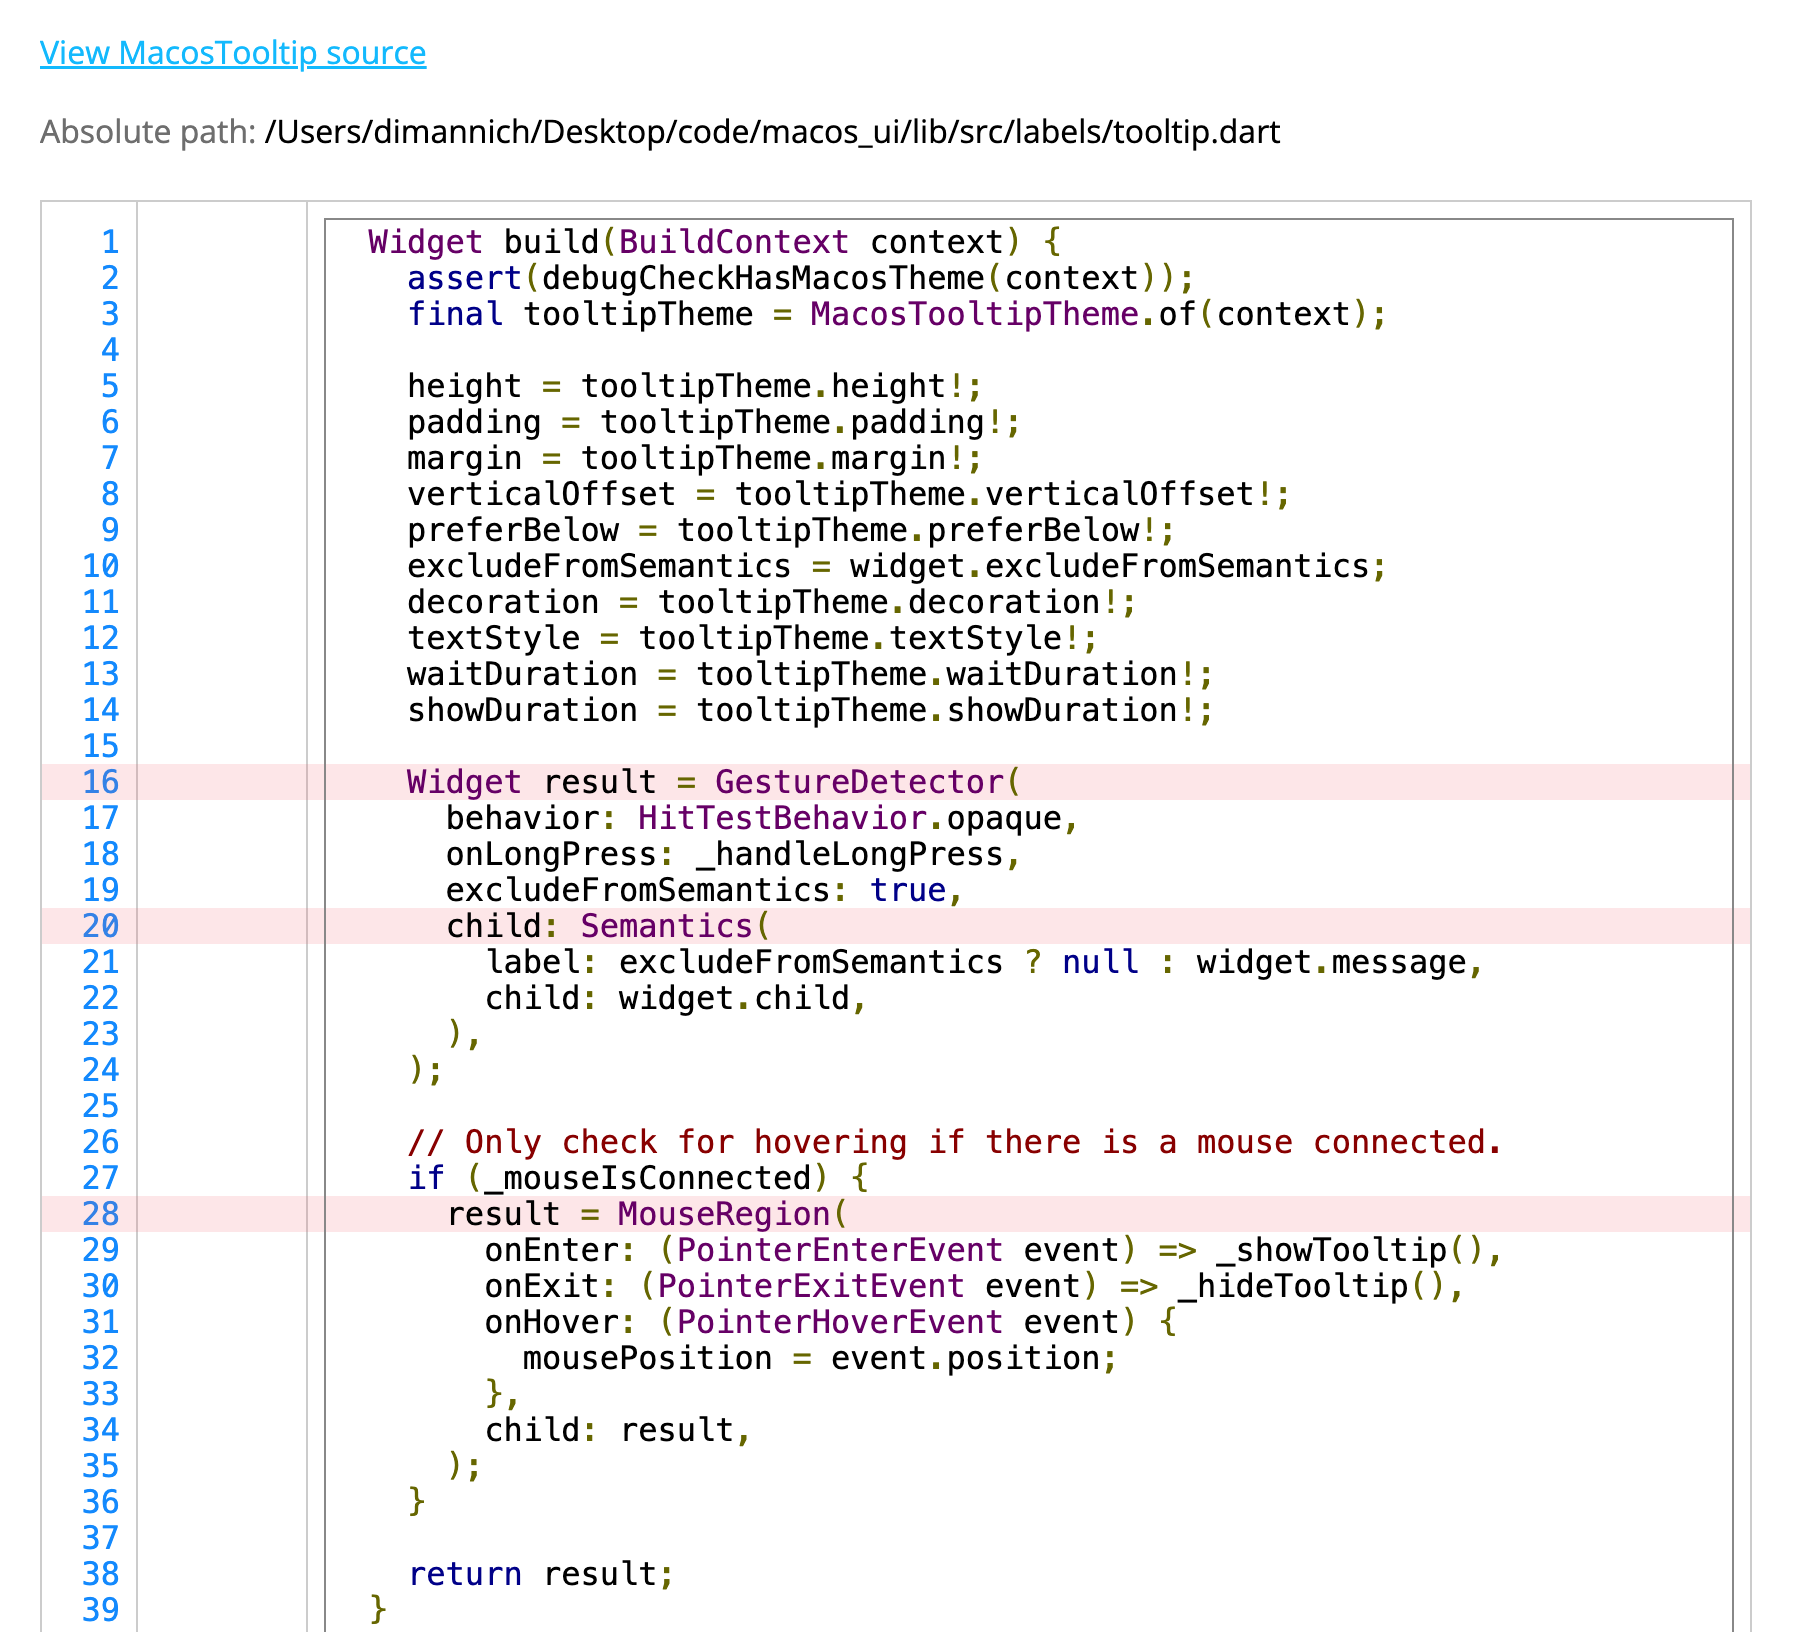
Task: Click the verticalOffset assignment line
Action: [849, 494]
